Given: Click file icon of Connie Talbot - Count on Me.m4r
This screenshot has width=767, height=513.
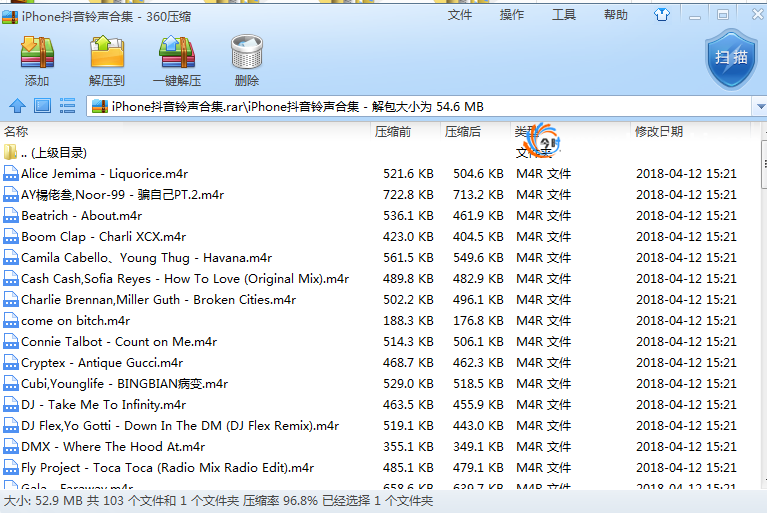Looking at the screenshot, I should point(11,341).
